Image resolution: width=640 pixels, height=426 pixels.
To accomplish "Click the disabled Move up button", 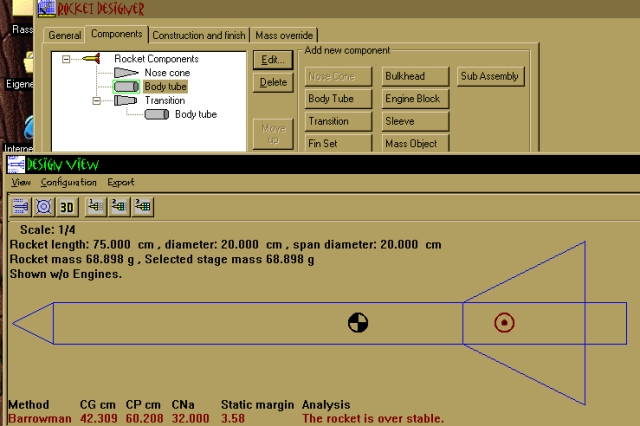I will pos(273,134).
